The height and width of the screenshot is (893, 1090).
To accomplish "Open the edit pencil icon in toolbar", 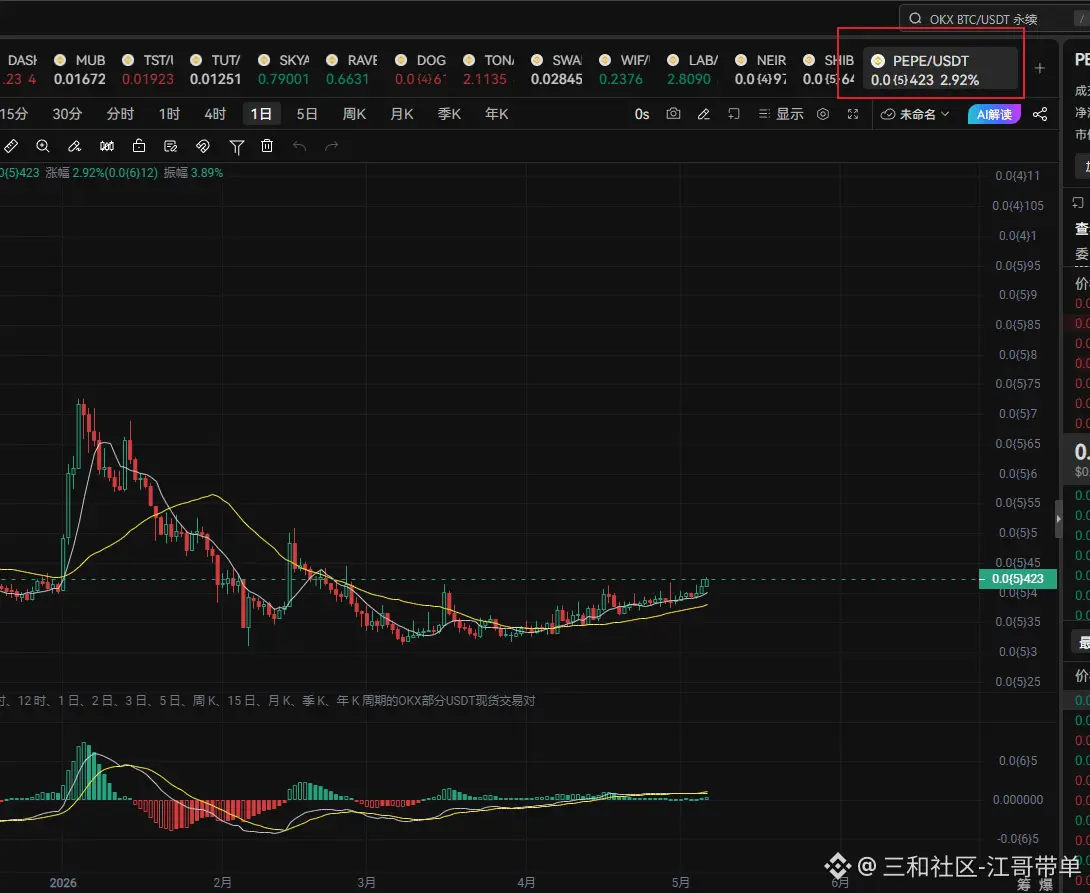I will coord(703,114).
